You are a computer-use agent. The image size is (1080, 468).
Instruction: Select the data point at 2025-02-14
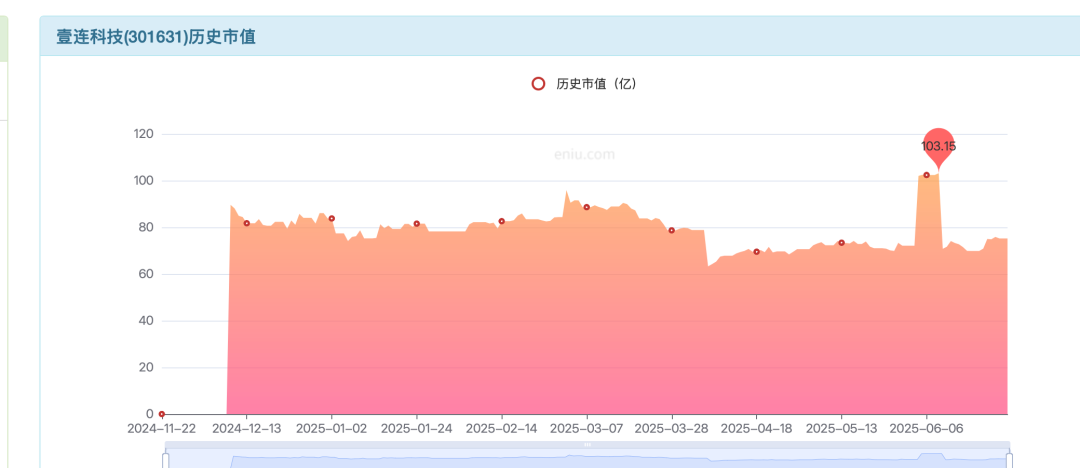pos(501,221)
